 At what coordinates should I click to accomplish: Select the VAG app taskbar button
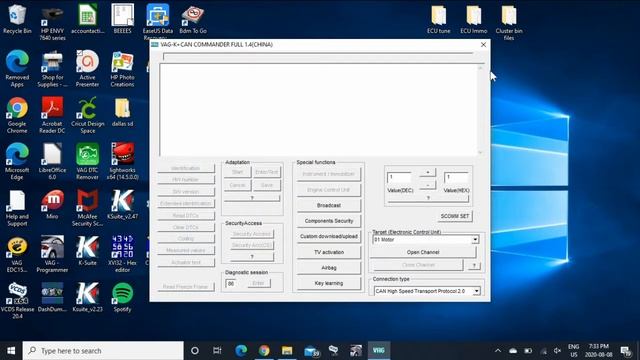[x=378, y=351]
